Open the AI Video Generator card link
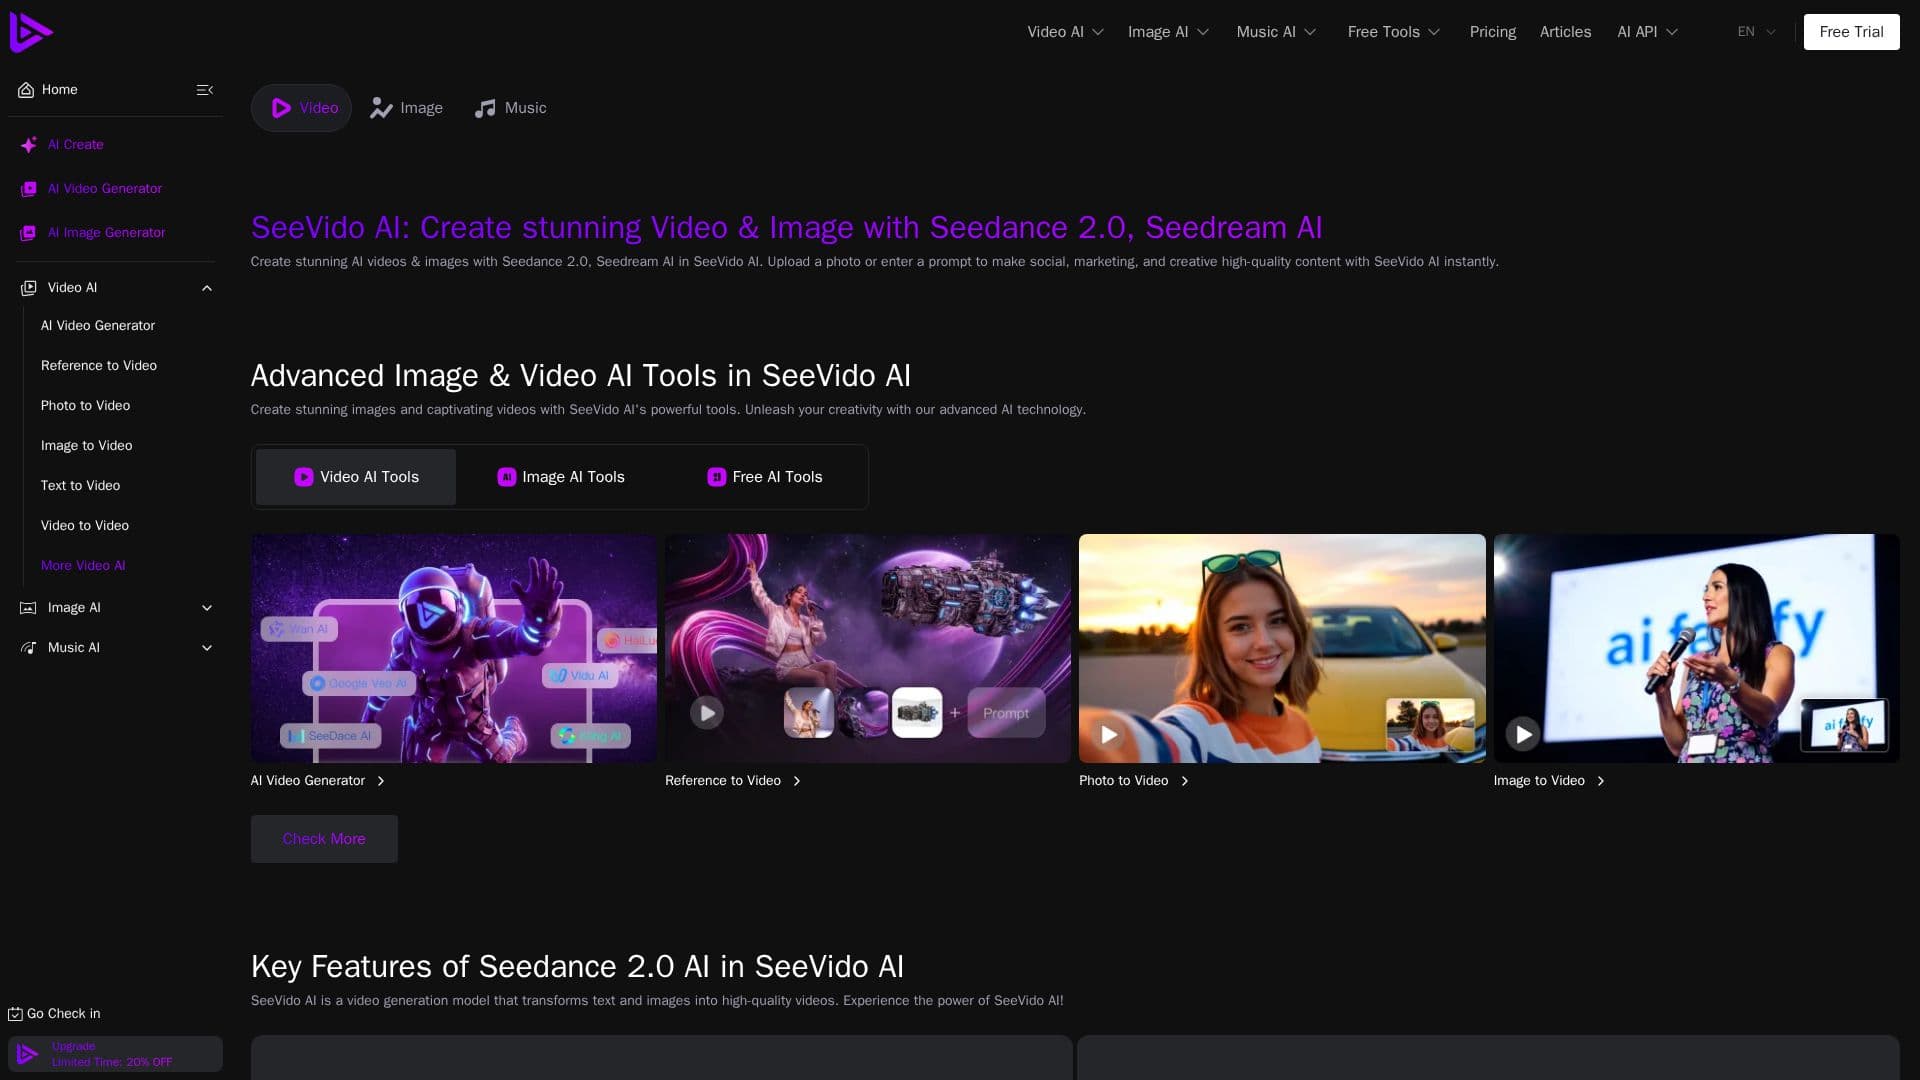 click(318, 781)
